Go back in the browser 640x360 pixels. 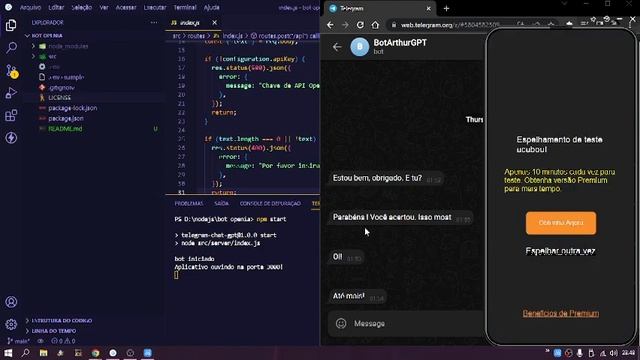tap(330, 25)
